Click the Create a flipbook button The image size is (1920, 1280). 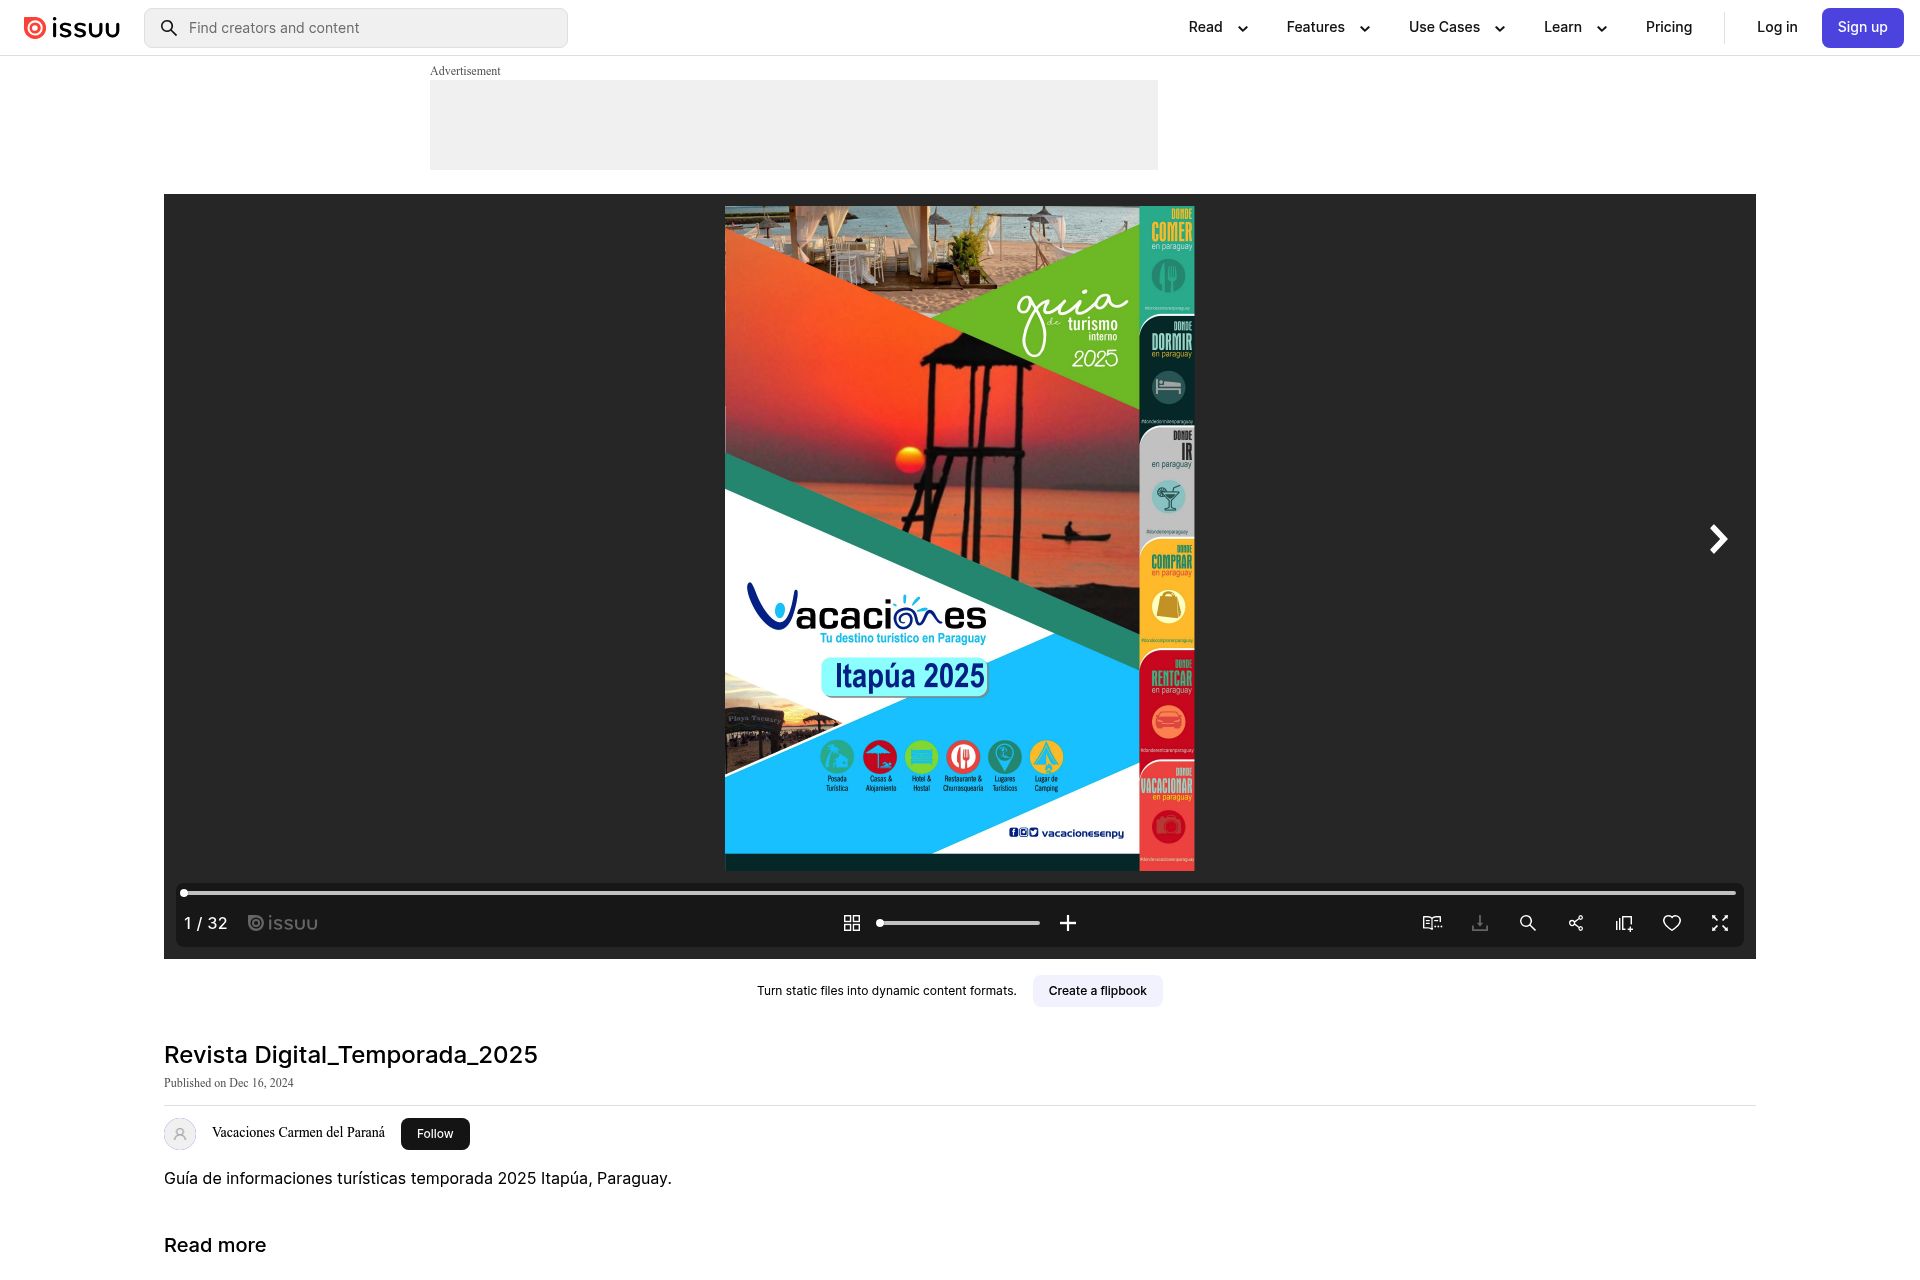[x=1097, y=991]
